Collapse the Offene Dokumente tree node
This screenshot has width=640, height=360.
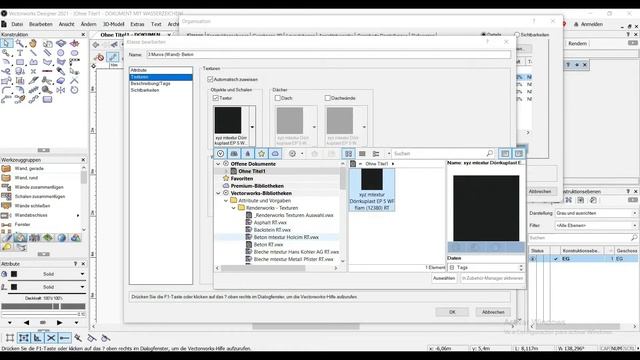218,164
